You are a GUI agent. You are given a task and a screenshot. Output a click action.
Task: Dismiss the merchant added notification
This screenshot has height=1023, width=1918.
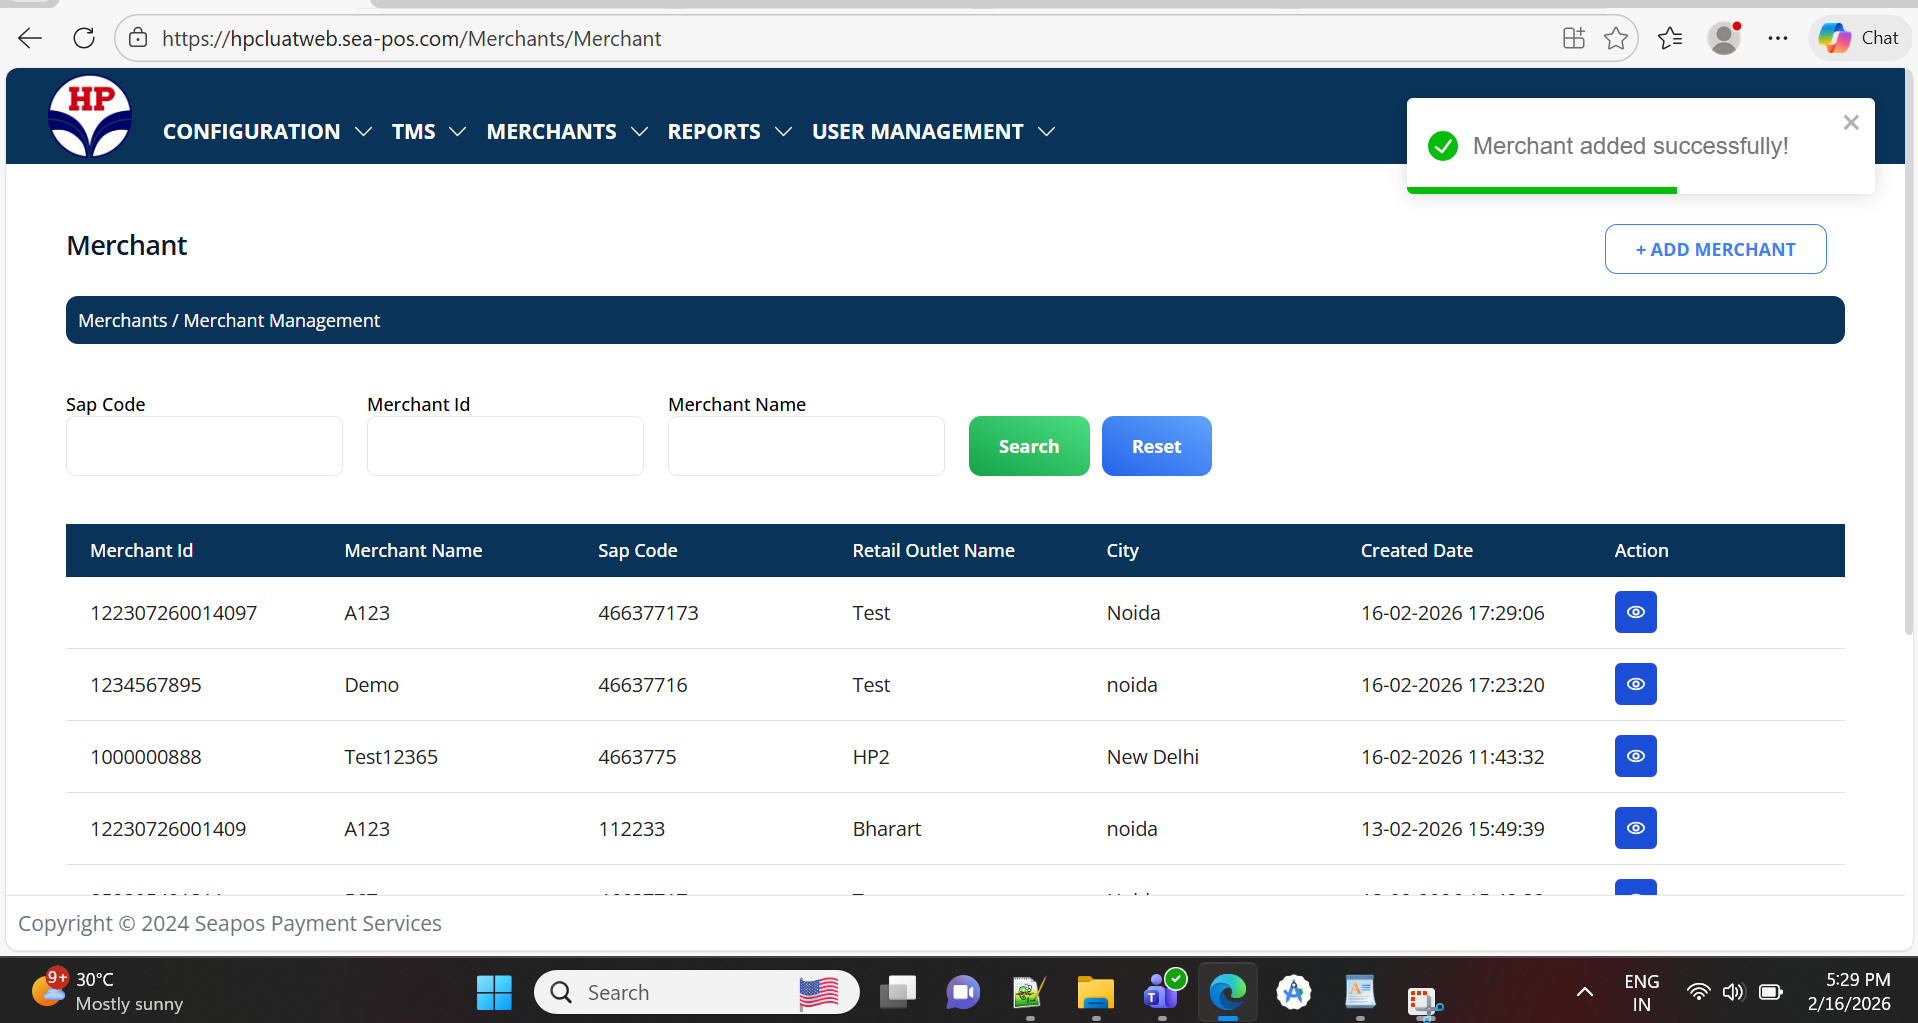tap(1850, 122)
